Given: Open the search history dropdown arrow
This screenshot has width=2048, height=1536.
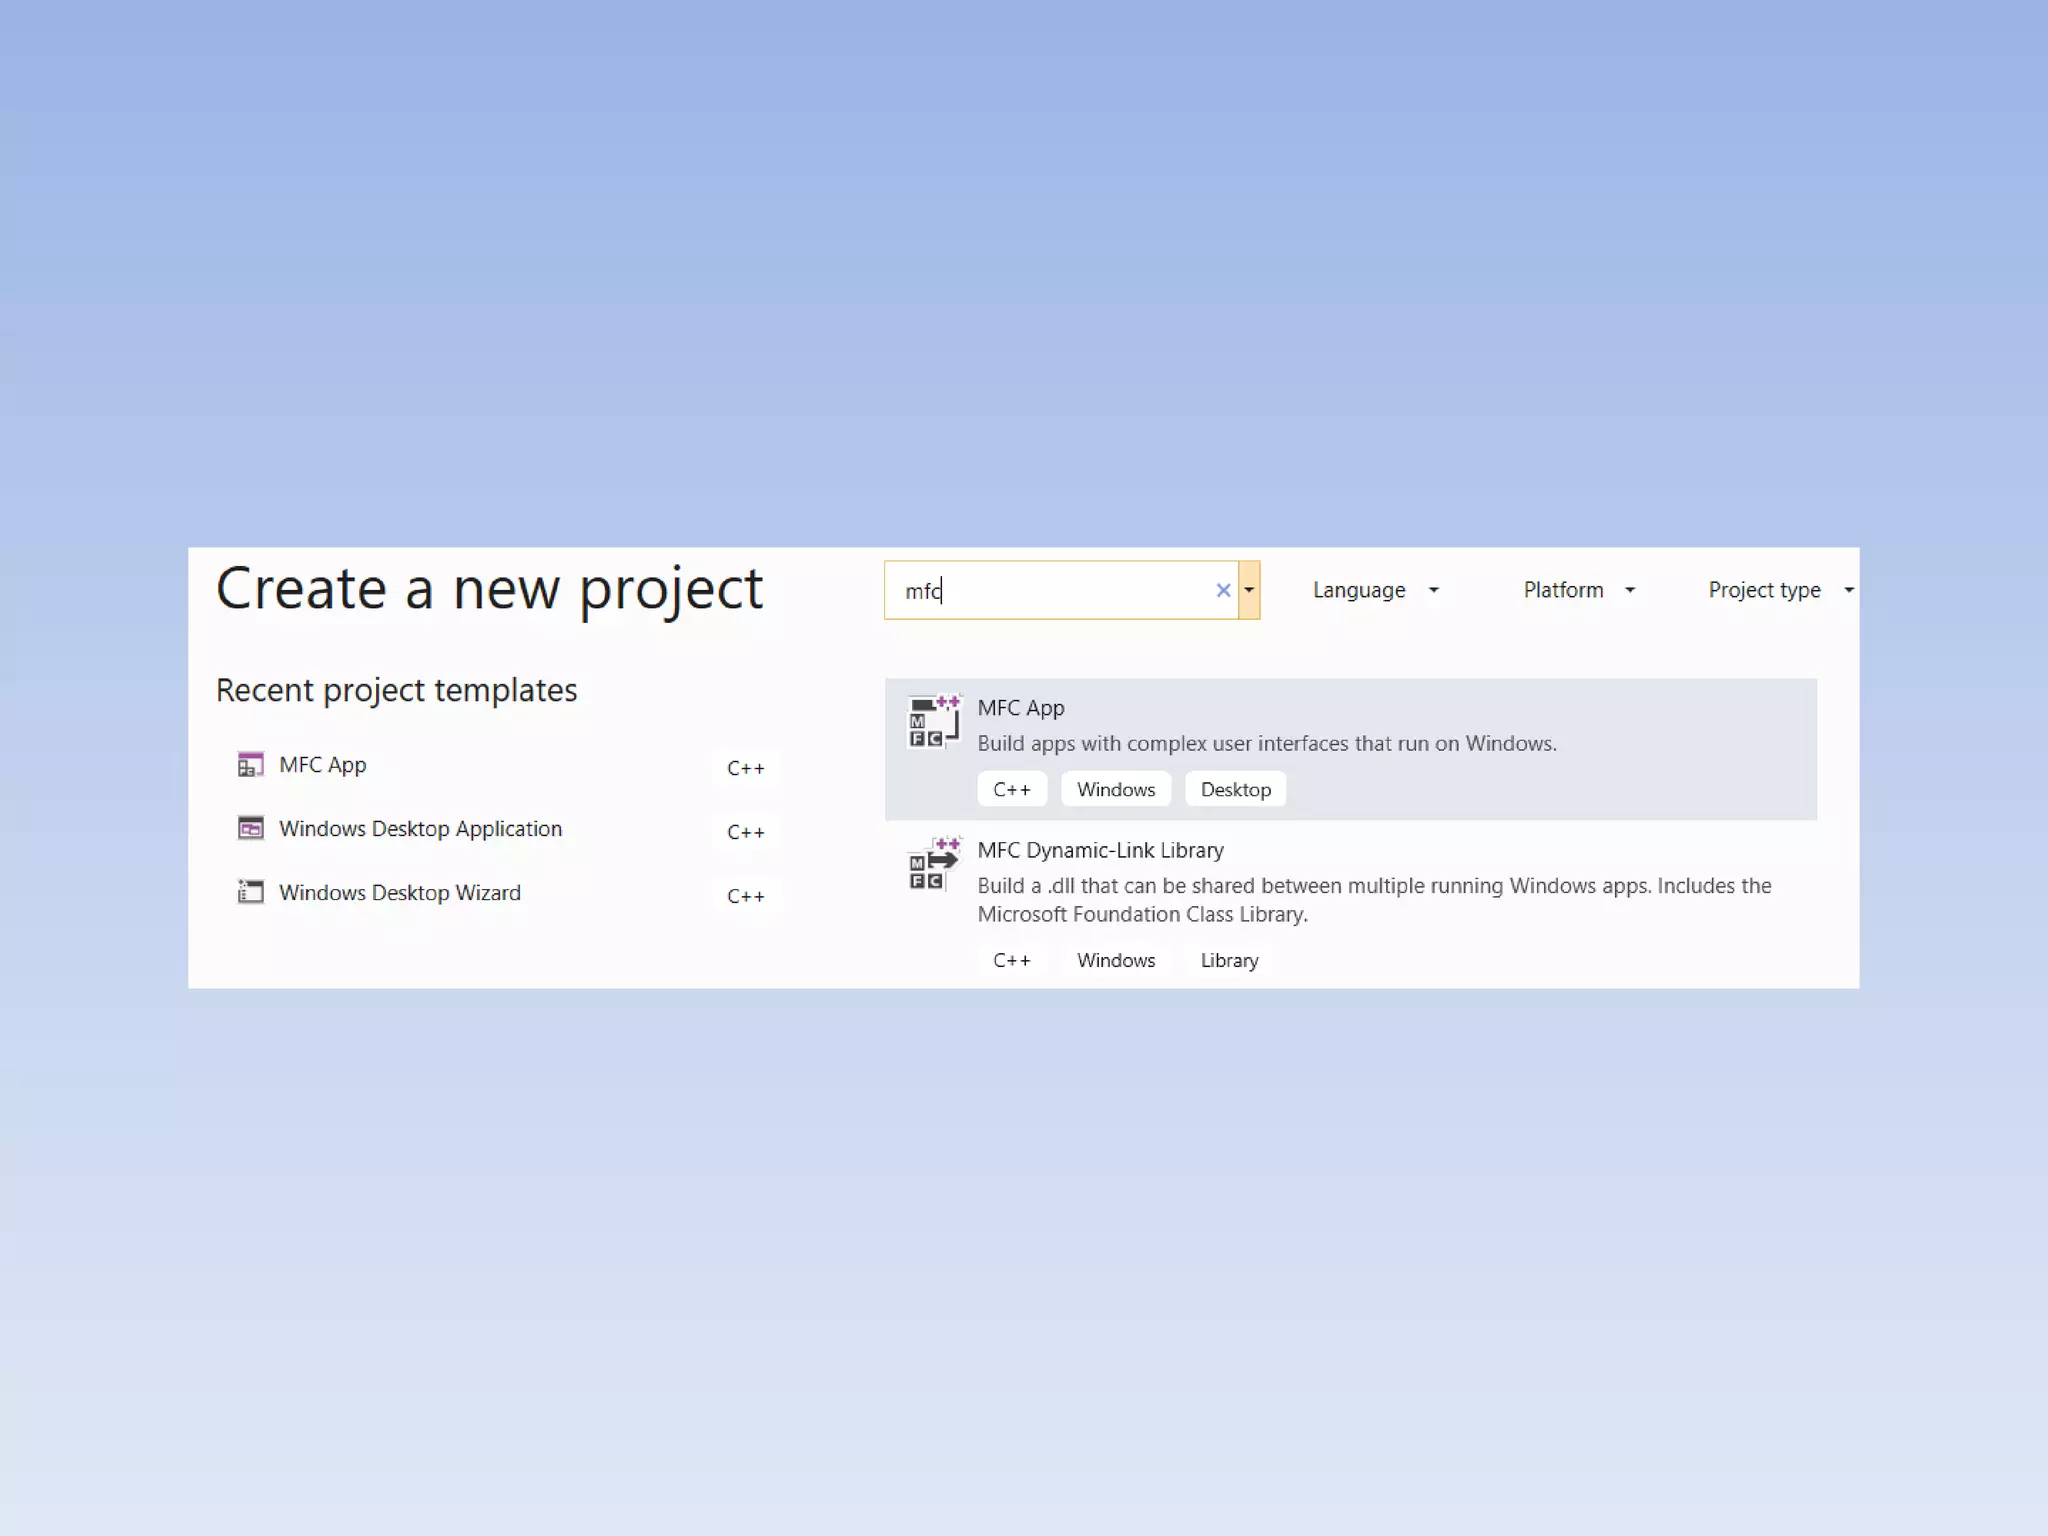Looking at the screenshot, I should [x=1249, y=591].
